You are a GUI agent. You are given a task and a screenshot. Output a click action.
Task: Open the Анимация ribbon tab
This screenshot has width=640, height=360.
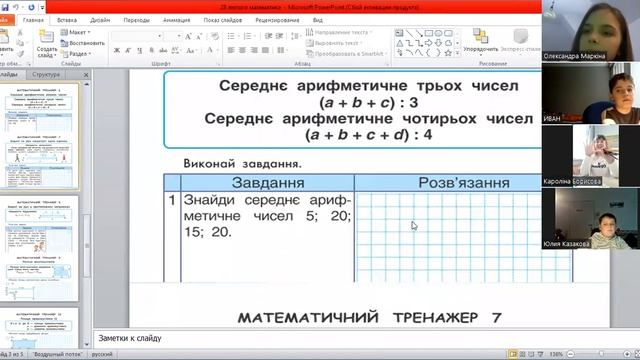pyautogui.click(x=176, y=20)
